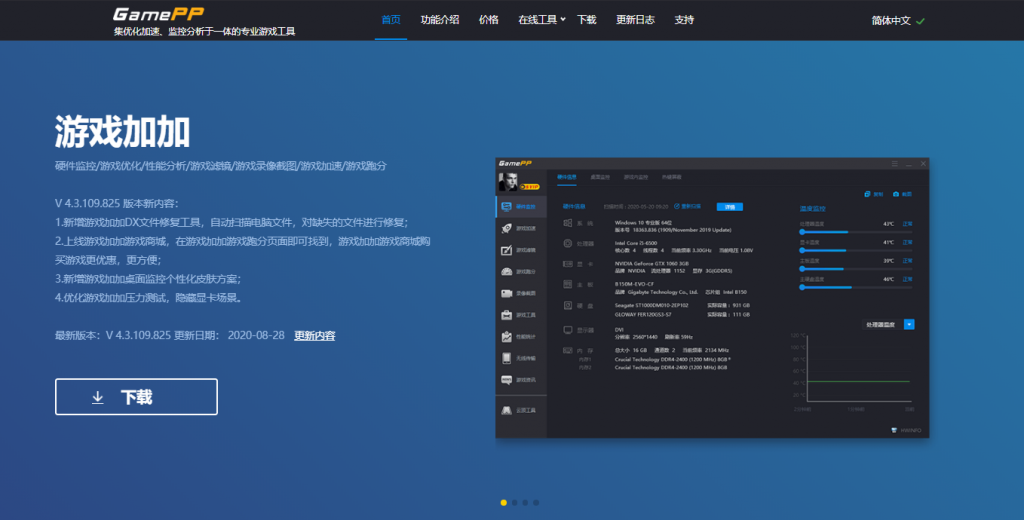Click the Windows system icon in hardware info
Screen dimensions: 1024x520
click(x=568, y=223)
